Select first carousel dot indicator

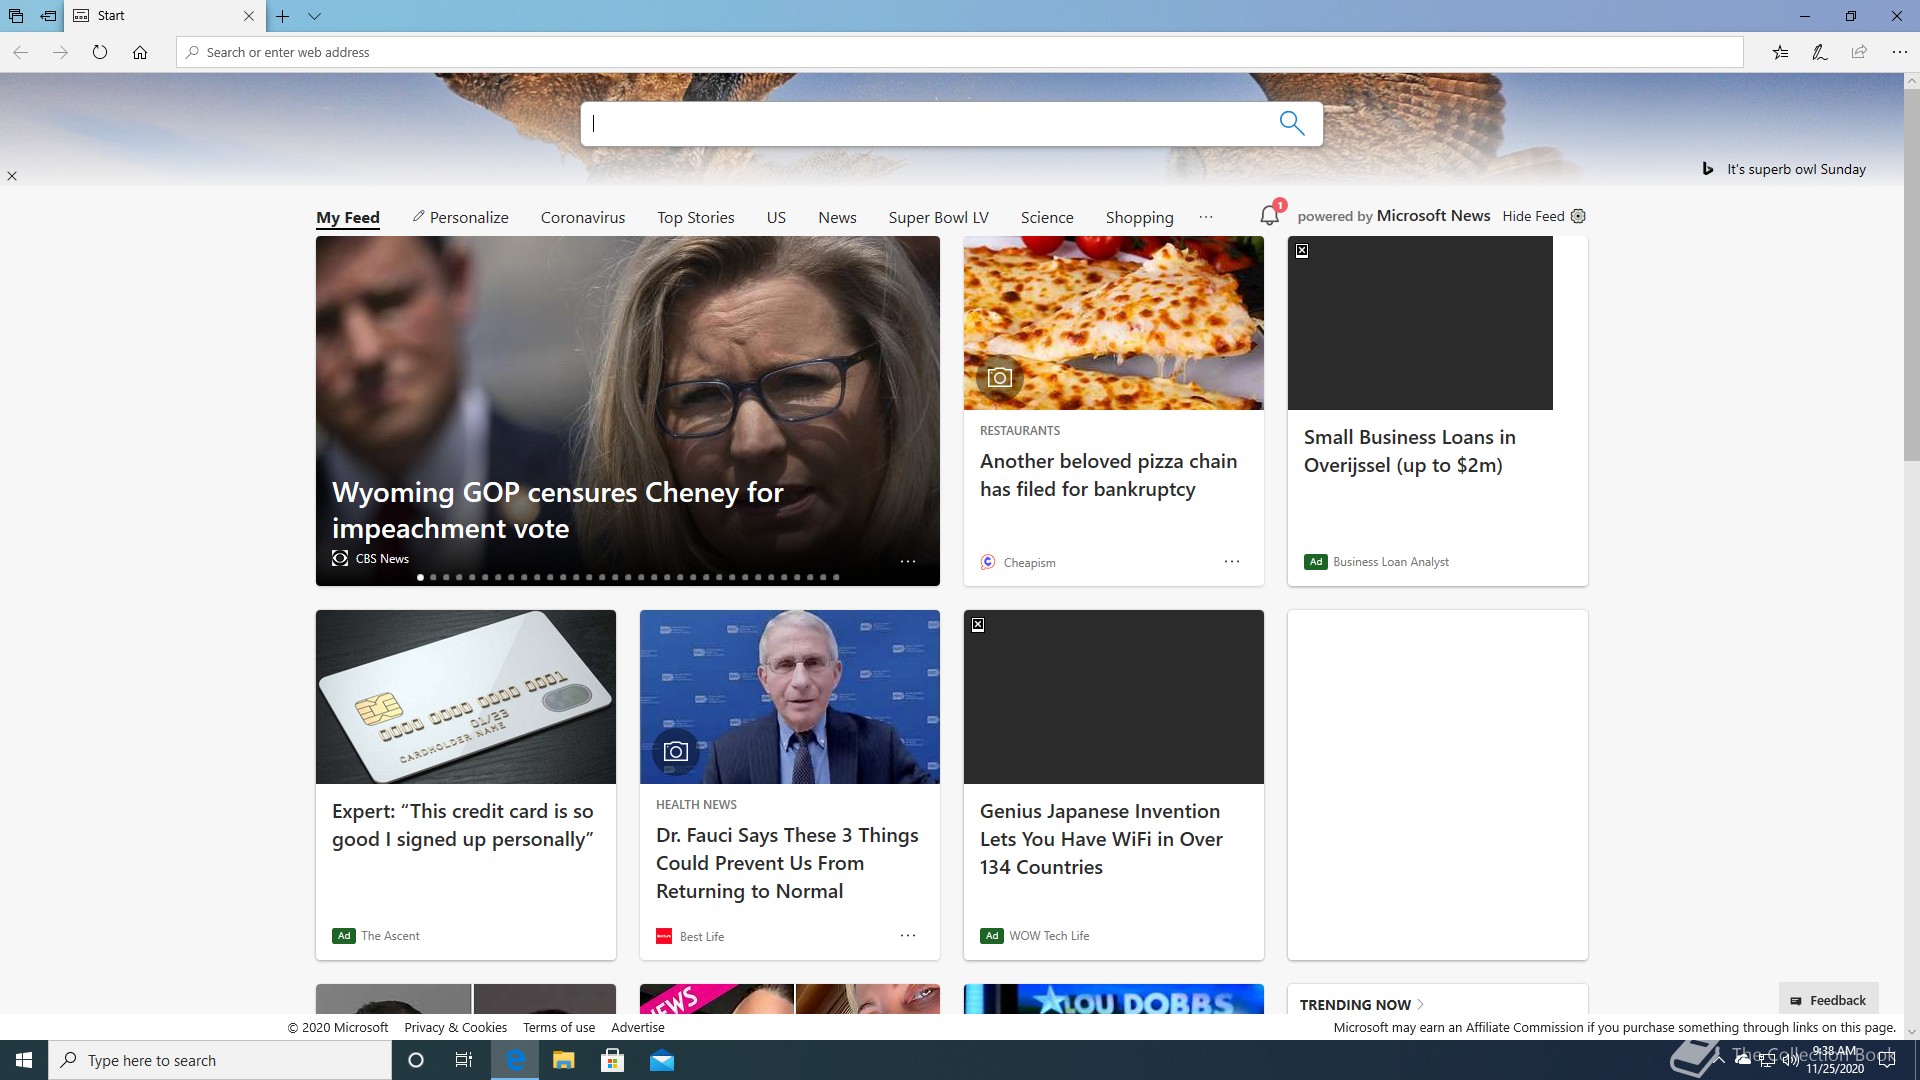click(x=421, y=577)
